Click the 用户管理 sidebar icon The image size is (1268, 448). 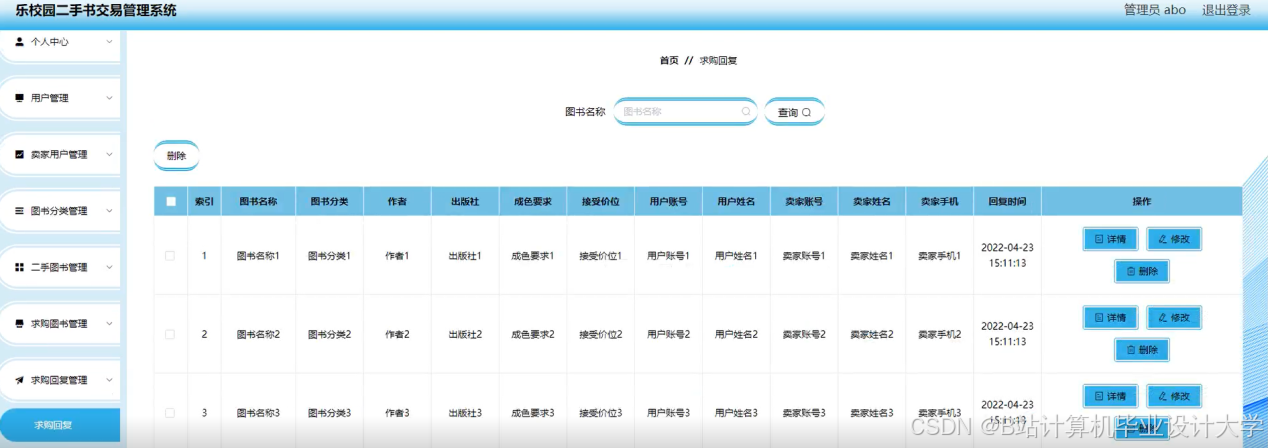(x=19, y=98)
